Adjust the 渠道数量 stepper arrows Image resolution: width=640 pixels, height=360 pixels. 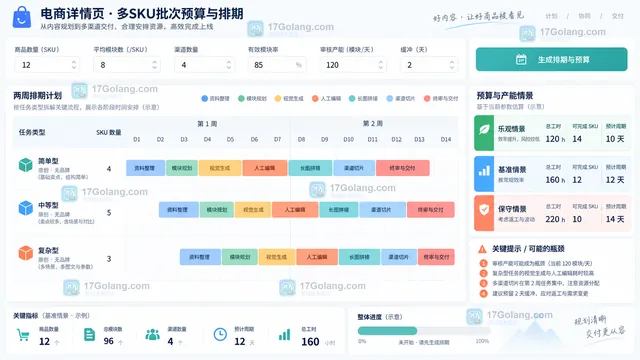pyautogui.click(x=229, y=65)
